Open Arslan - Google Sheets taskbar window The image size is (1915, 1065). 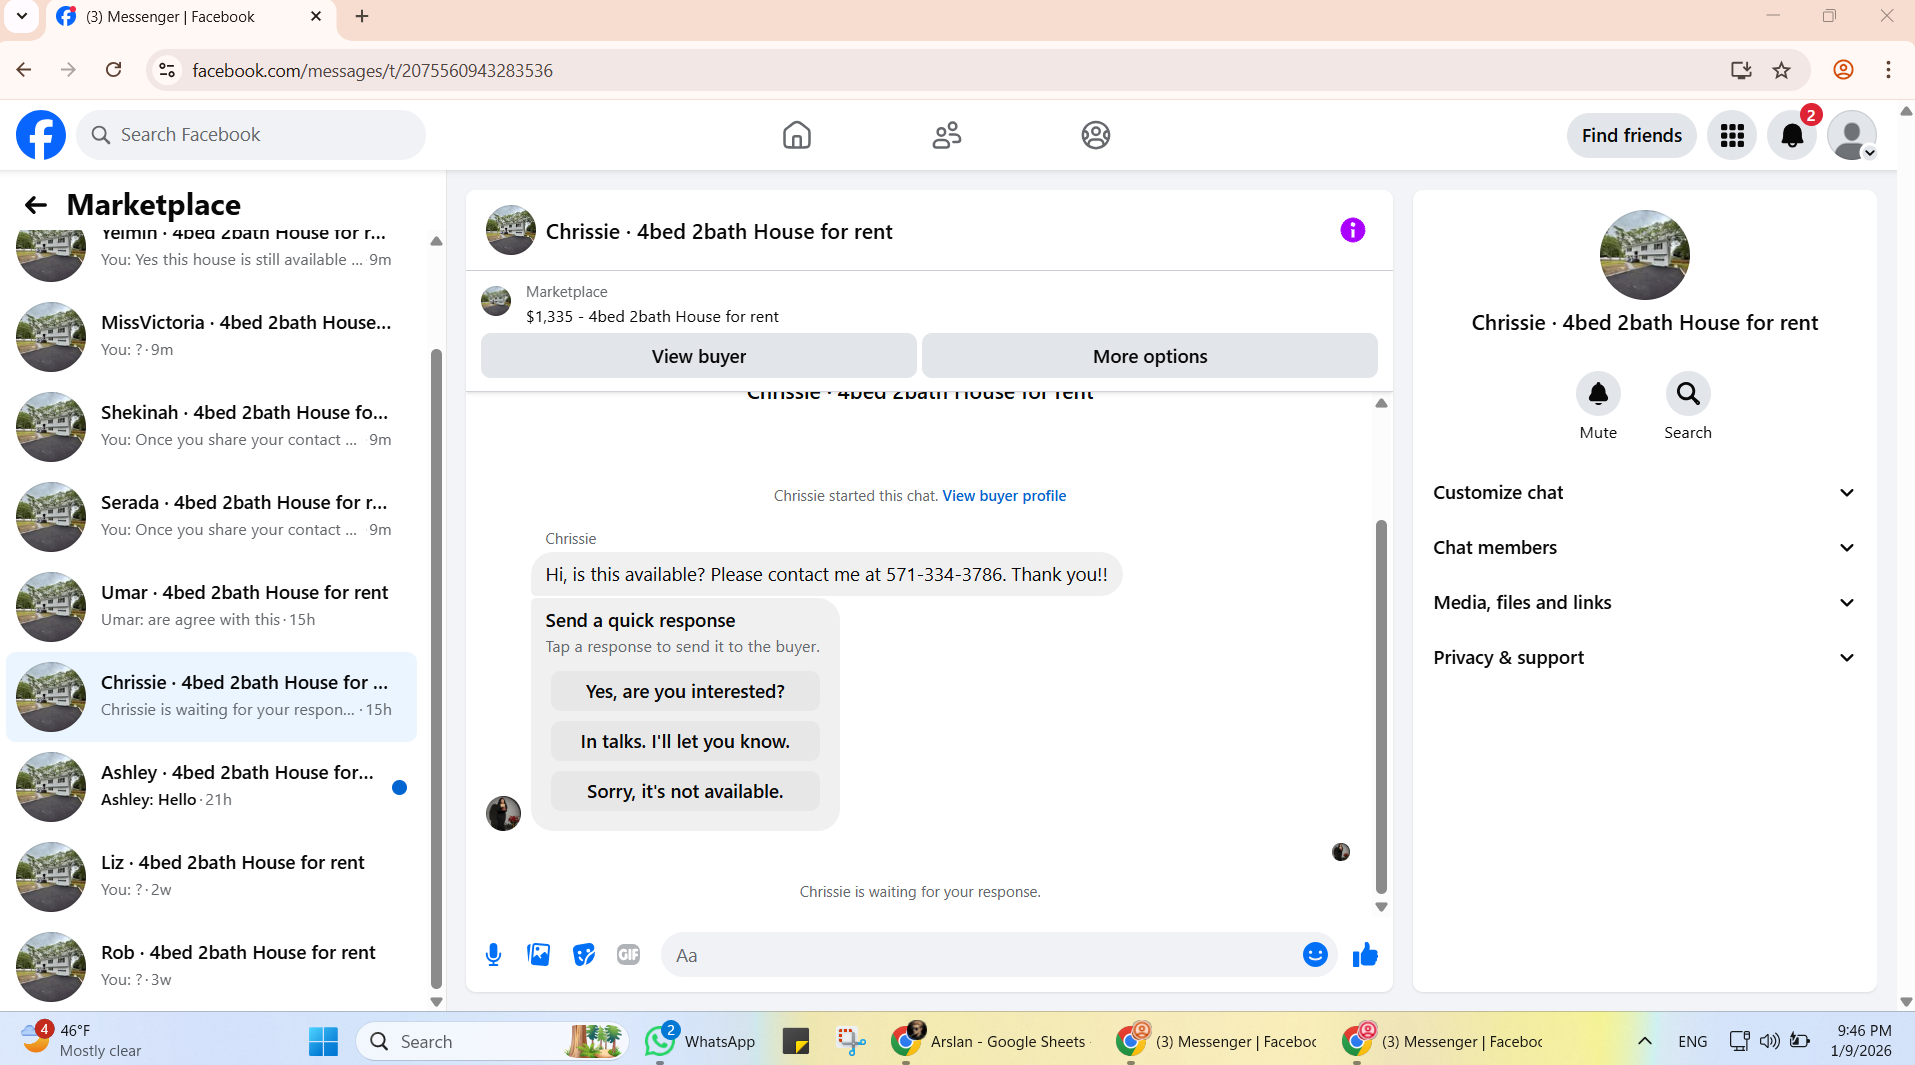tap(990, 1041)
